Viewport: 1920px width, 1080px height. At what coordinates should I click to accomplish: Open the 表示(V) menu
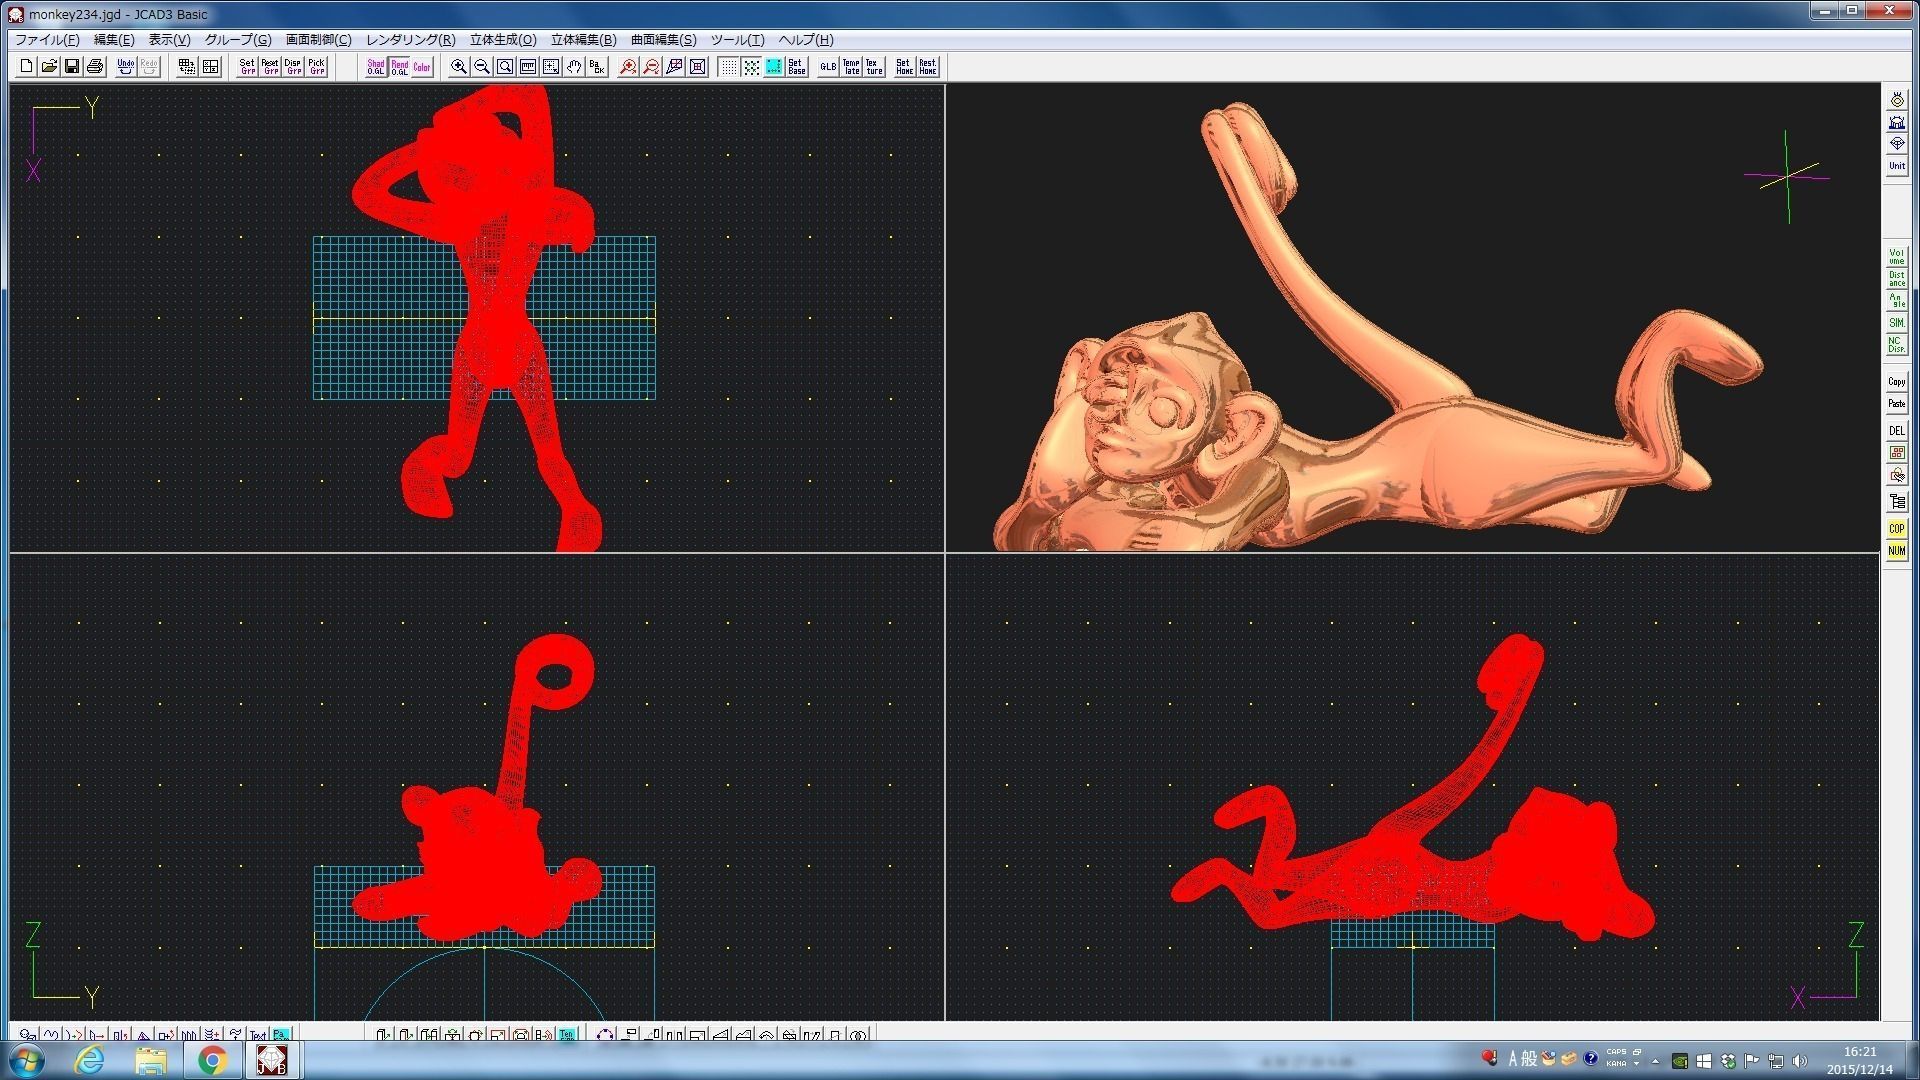click(169, 40)
